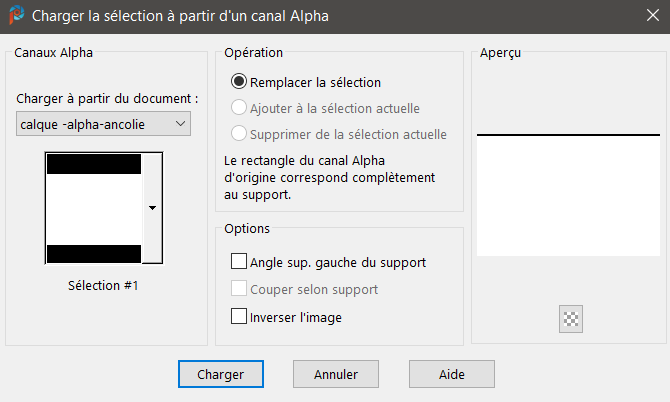Cancel with the Annuler button

pos(336,374)
